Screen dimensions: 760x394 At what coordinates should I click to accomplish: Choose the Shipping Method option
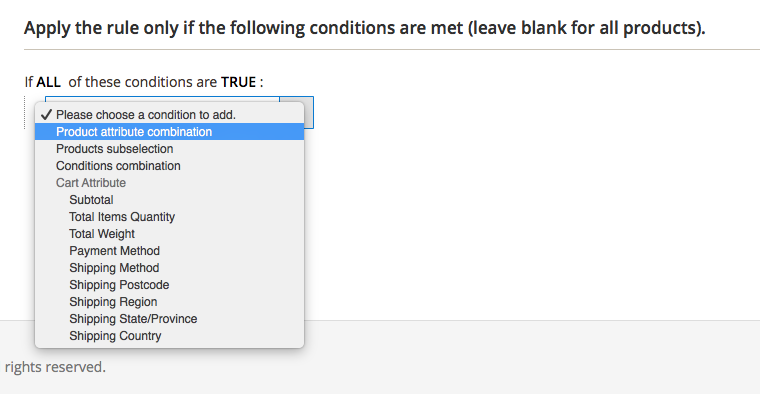[x=169, y=268]
